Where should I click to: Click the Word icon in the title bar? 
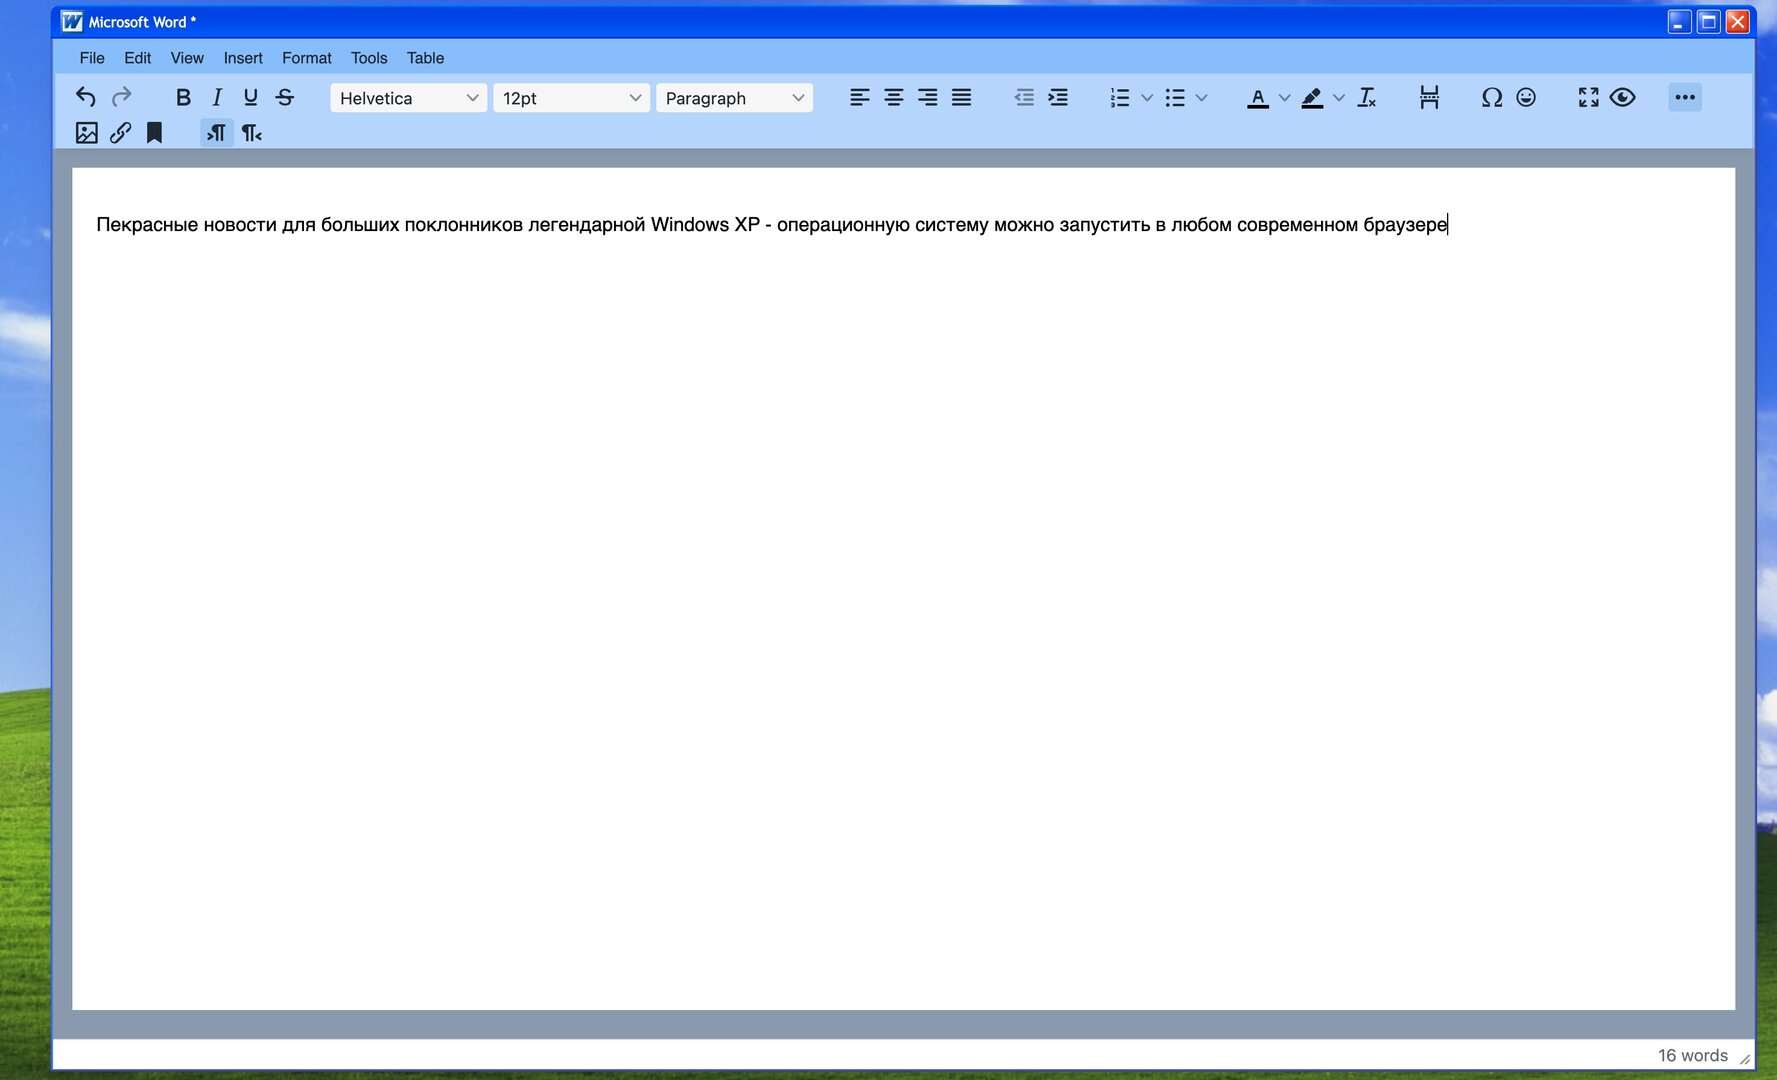[x=72, y=21]
